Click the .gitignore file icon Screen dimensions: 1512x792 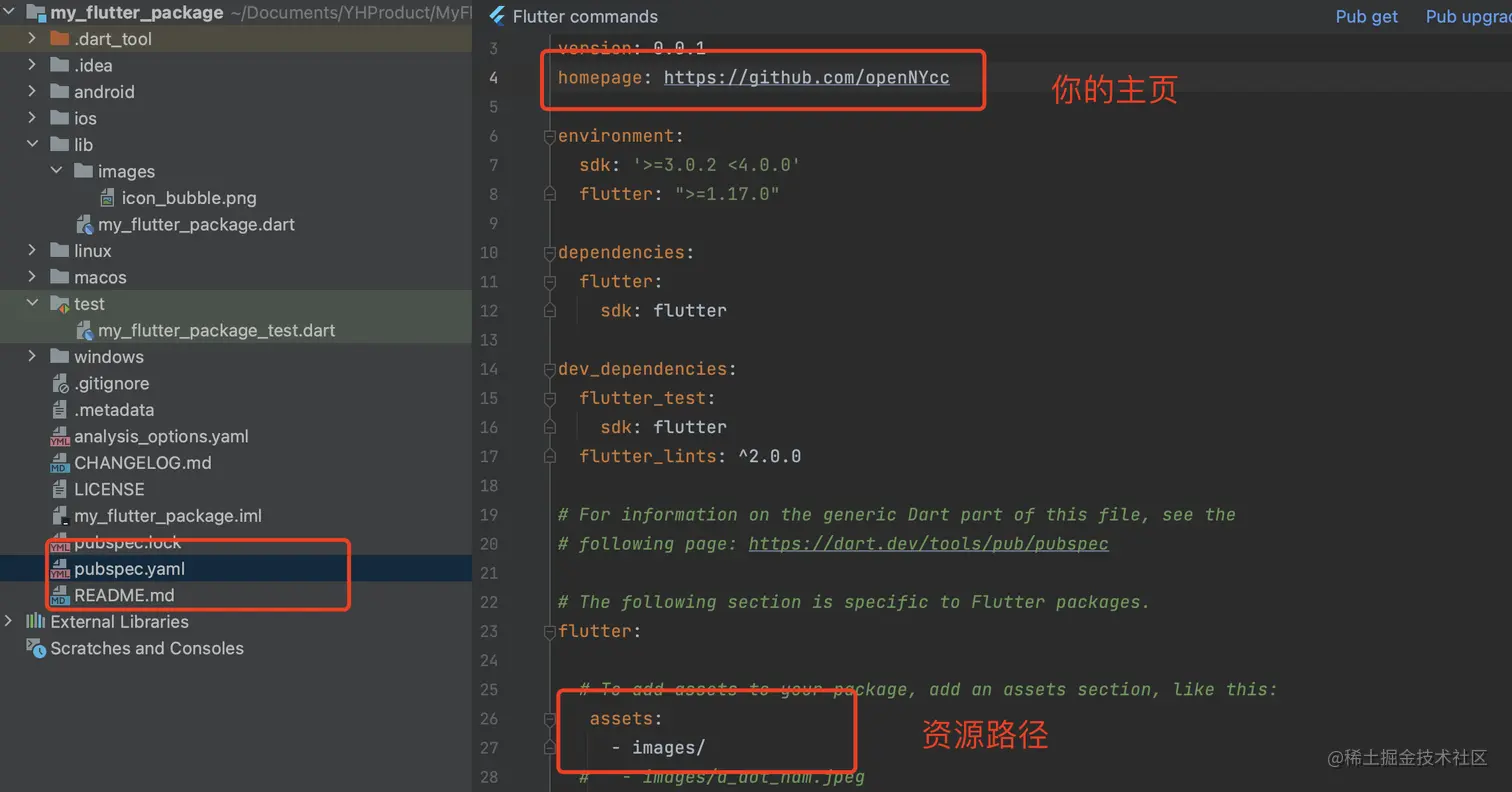[x=59, y=383]
